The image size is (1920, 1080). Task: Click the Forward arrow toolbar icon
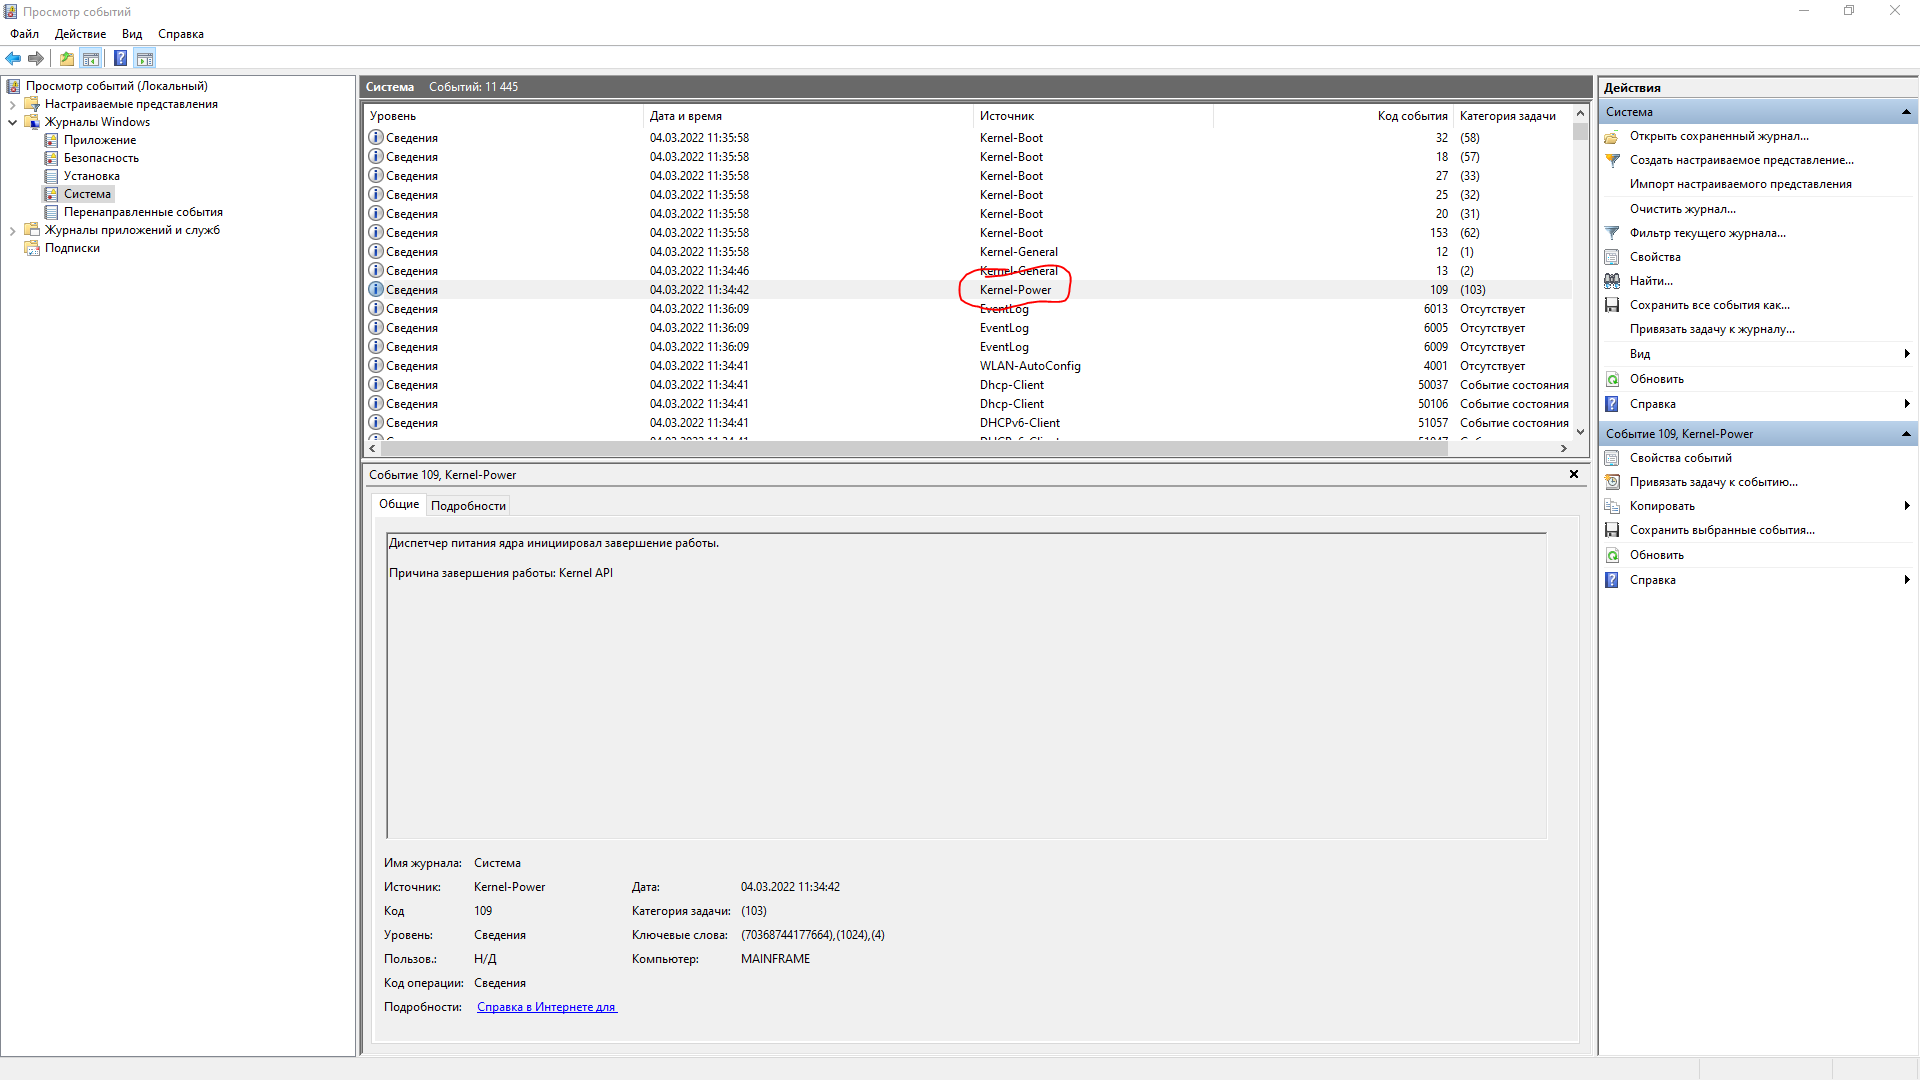click(36, 58)
